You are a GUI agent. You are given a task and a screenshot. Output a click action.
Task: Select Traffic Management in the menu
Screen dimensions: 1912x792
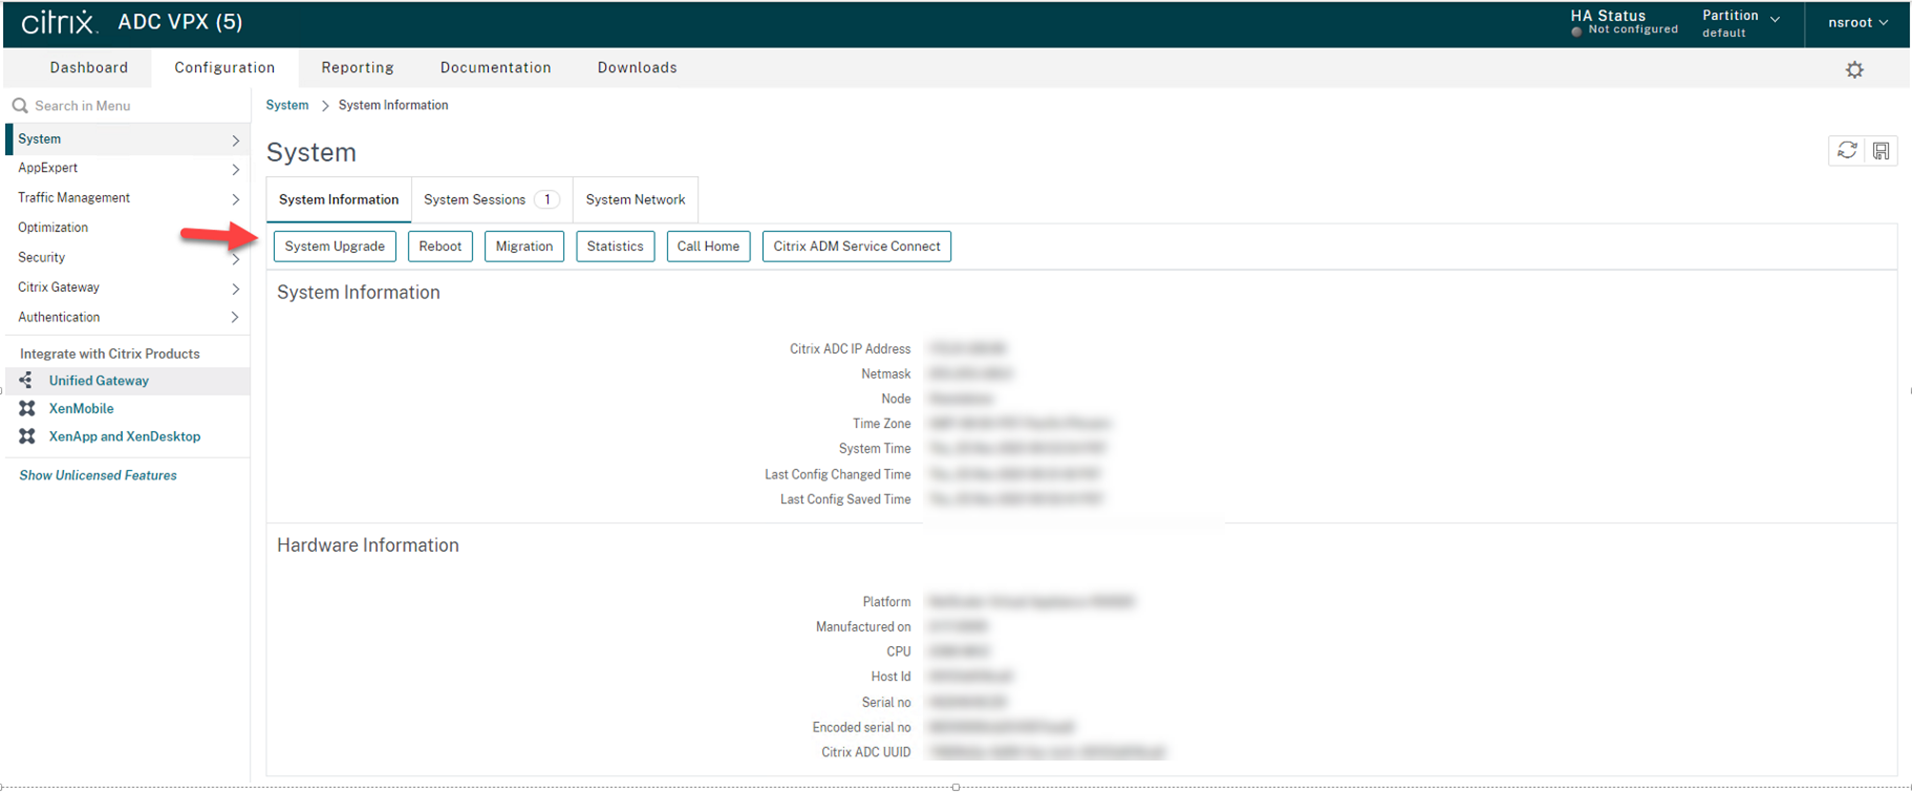coord(74,198)
